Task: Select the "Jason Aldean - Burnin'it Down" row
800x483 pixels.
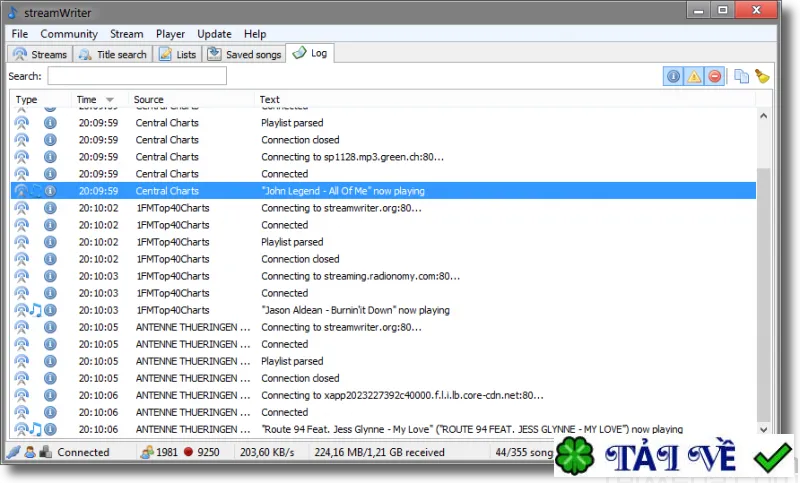Action: click(383, 310)
